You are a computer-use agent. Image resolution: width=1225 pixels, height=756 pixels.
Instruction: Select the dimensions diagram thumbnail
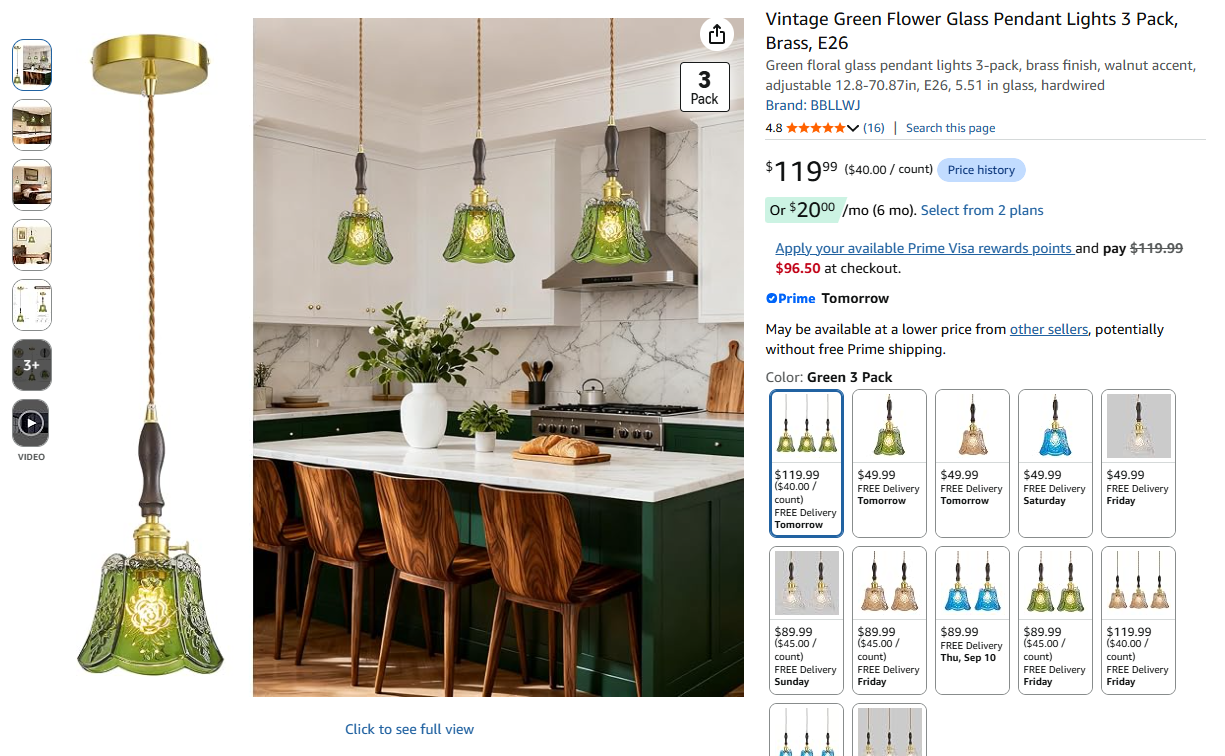pyautogui.click(x=32, y=305)
